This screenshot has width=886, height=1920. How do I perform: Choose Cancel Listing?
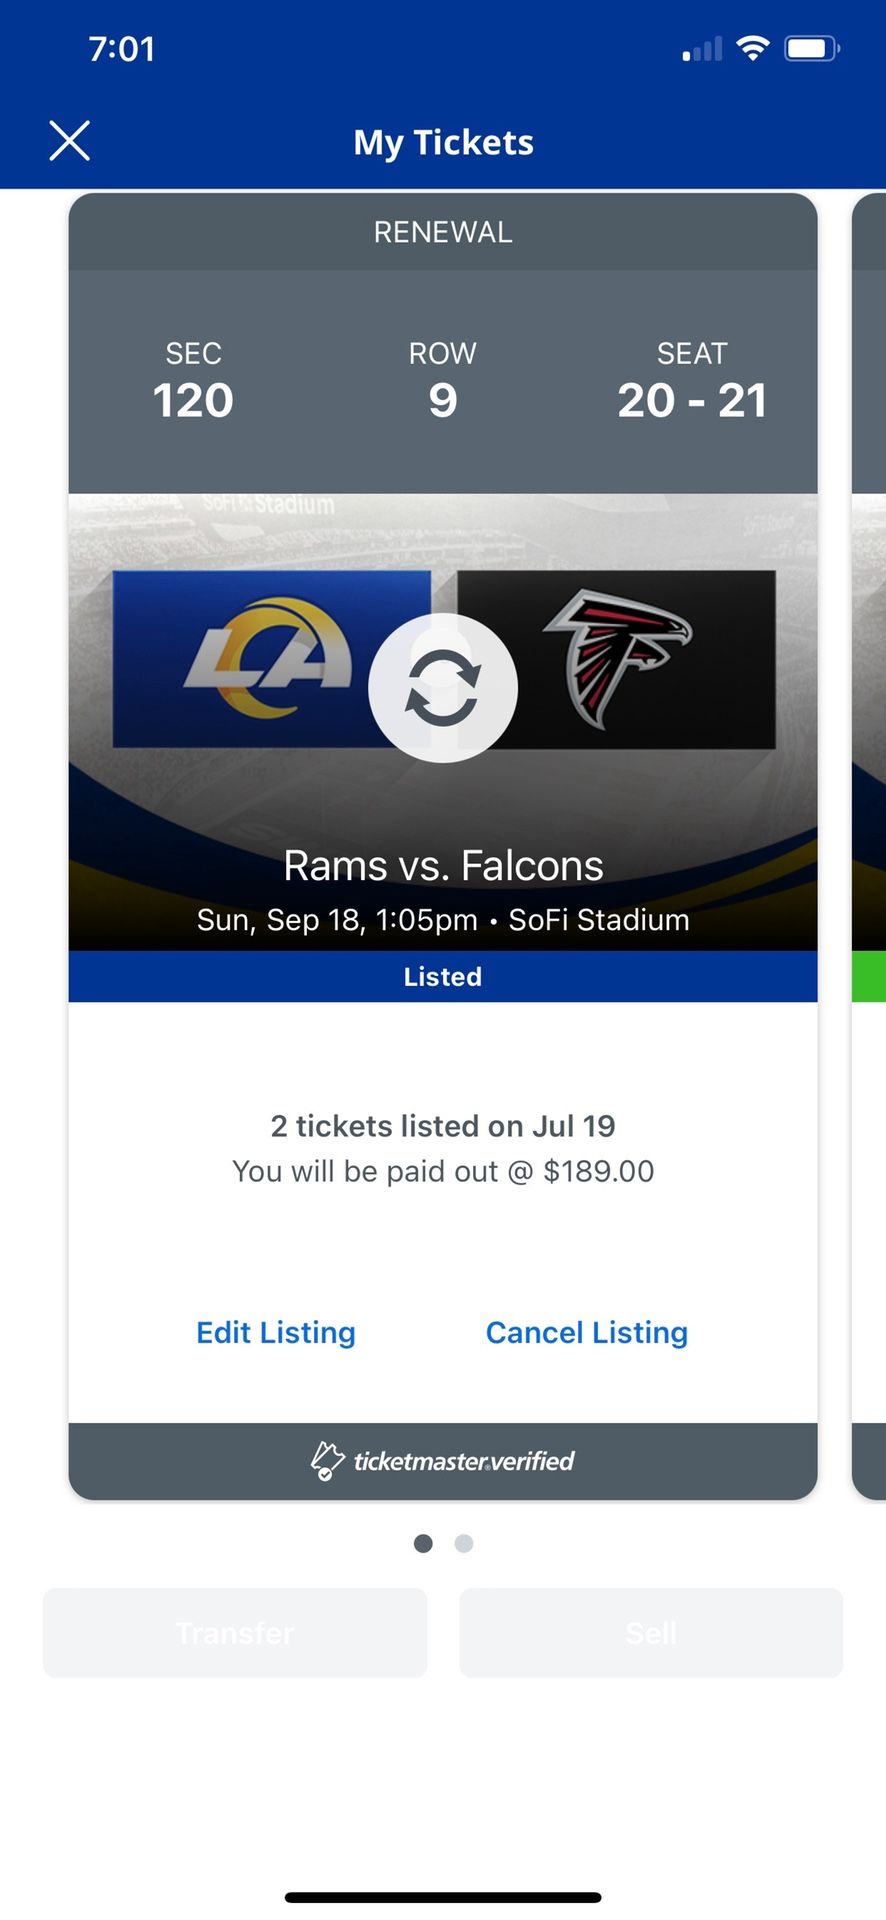tap(587, 1332)
